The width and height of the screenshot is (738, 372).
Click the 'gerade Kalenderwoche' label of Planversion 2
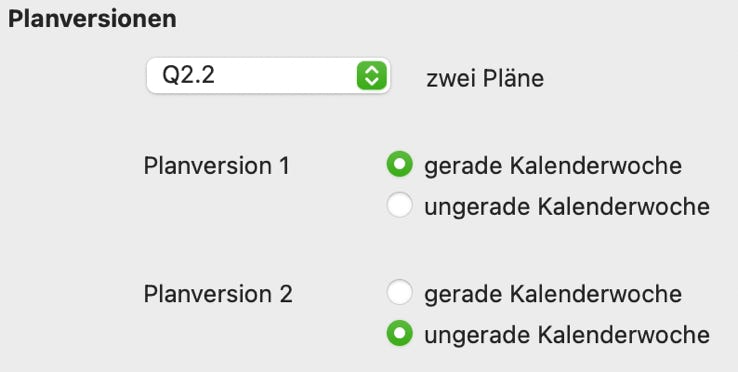click(553, 294)
